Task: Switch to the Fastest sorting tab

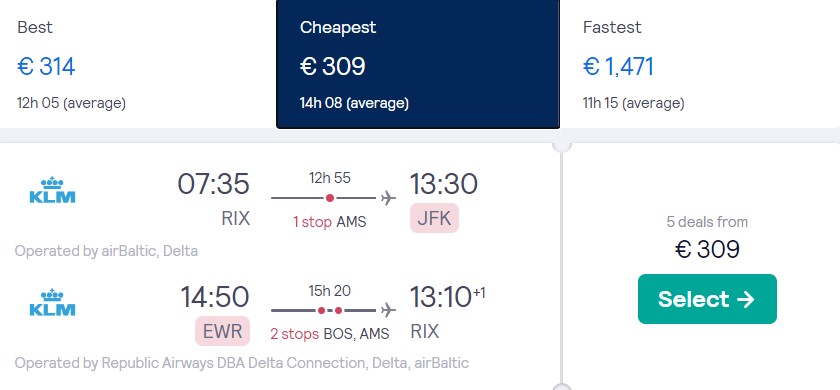Action: (x=700, y=64)
